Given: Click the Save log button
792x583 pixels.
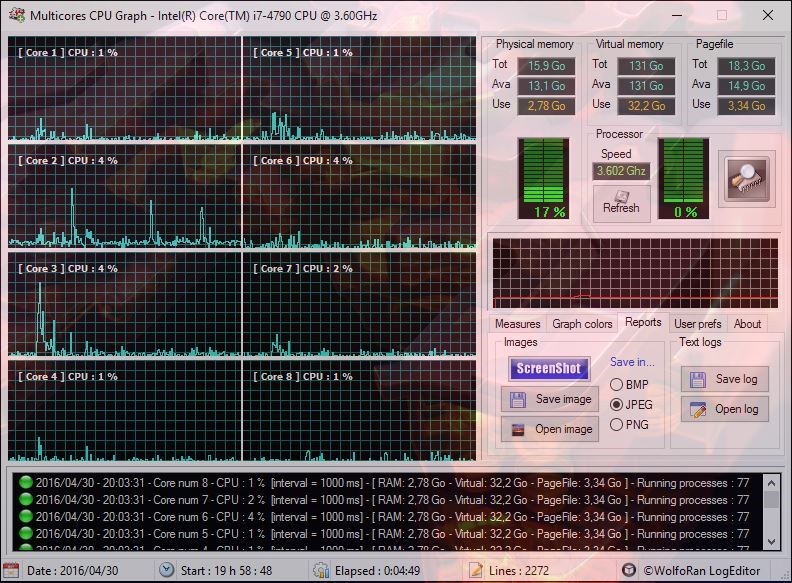Looking at the screenshot, I should 724,379.
